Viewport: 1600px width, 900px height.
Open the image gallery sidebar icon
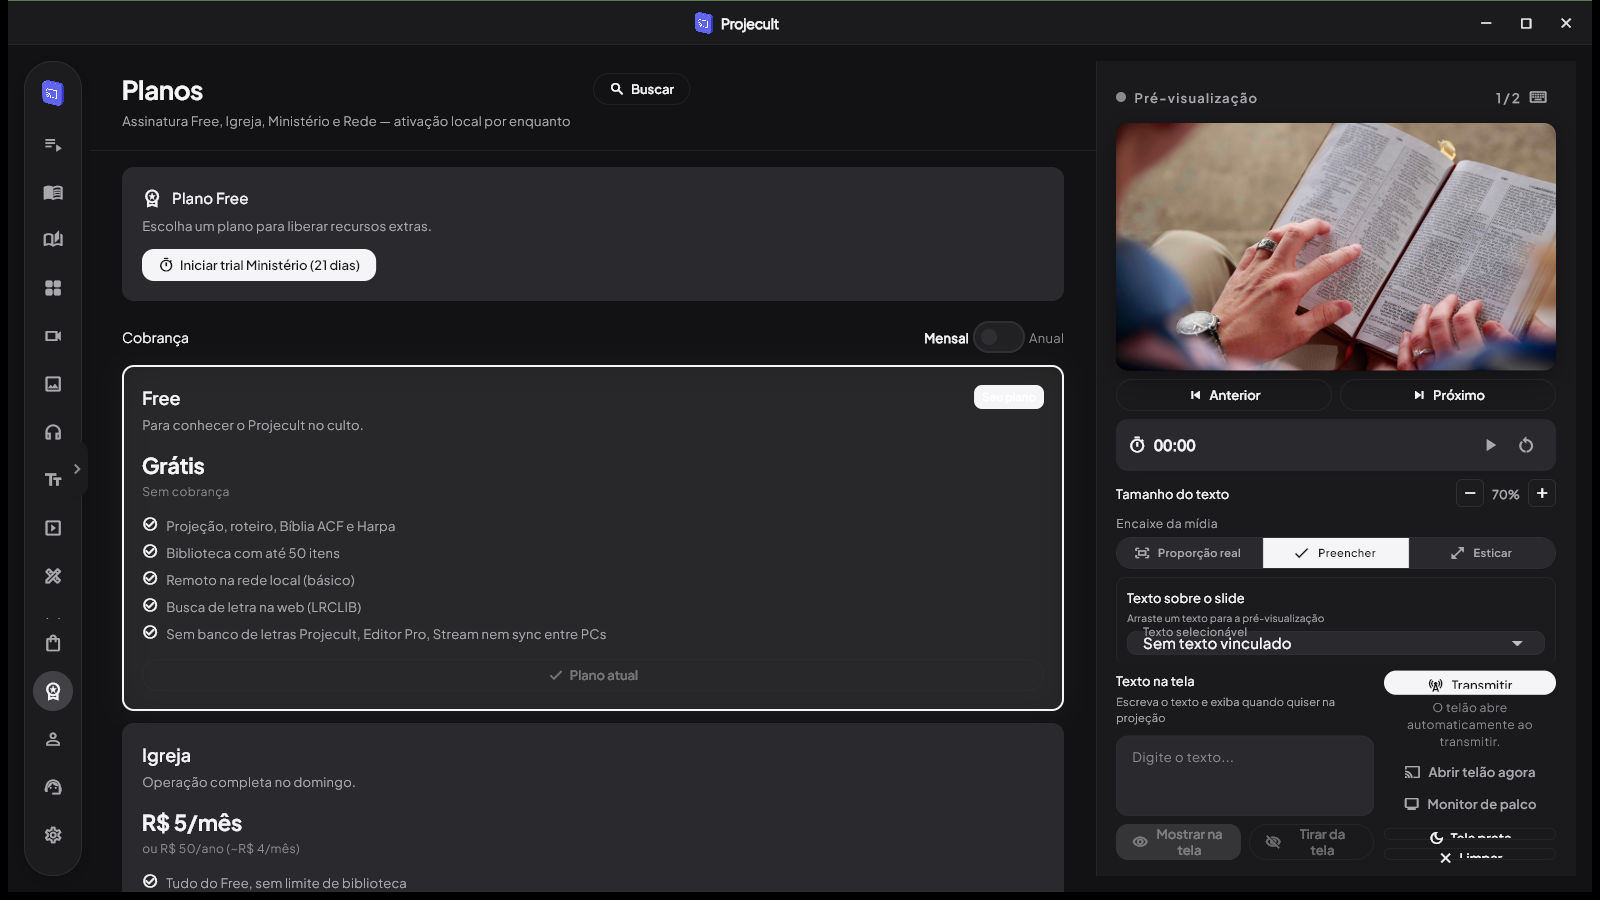53,384
